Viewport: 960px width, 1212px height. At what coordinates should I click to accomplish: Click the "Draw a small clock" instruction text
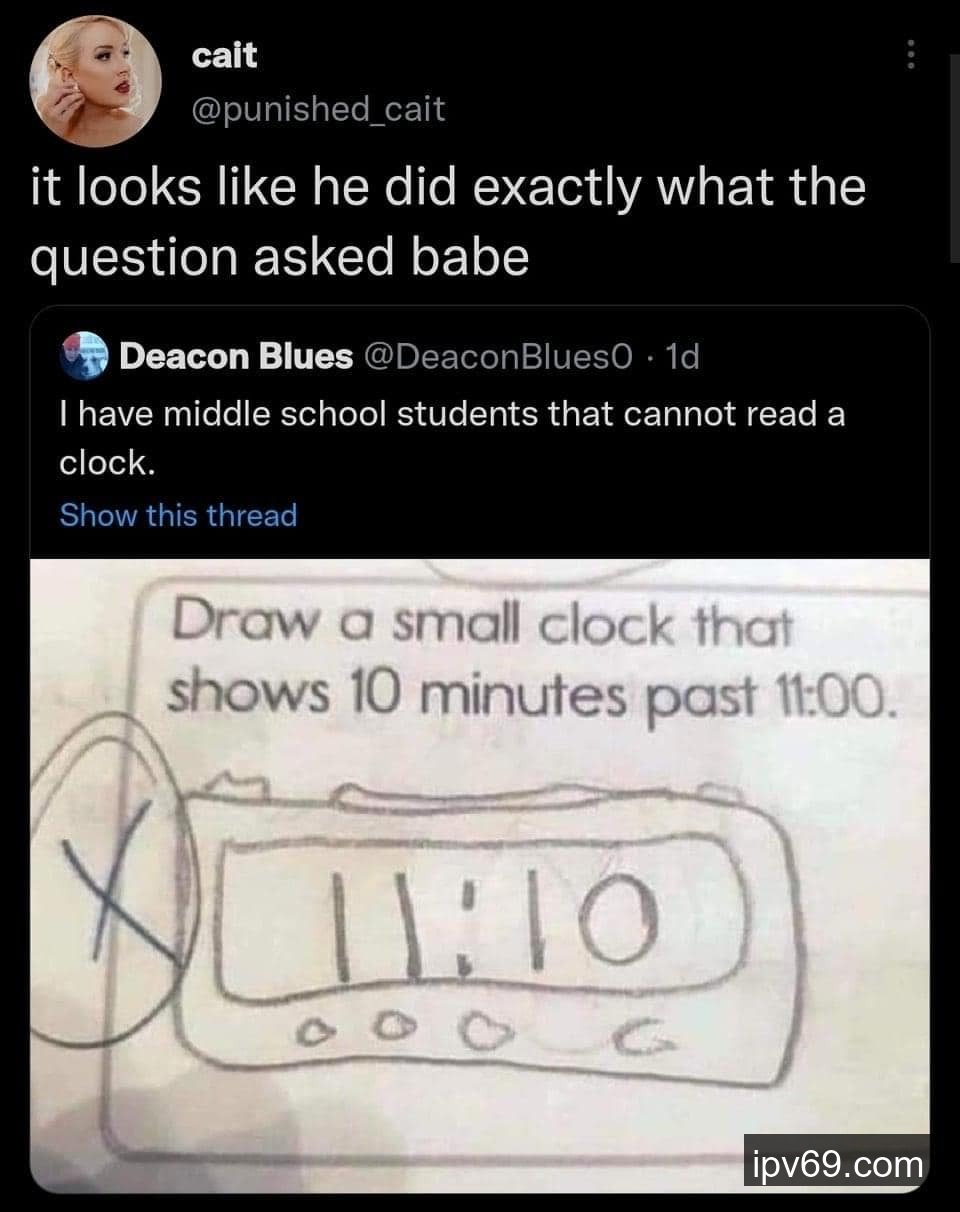(x=482, y=629)
